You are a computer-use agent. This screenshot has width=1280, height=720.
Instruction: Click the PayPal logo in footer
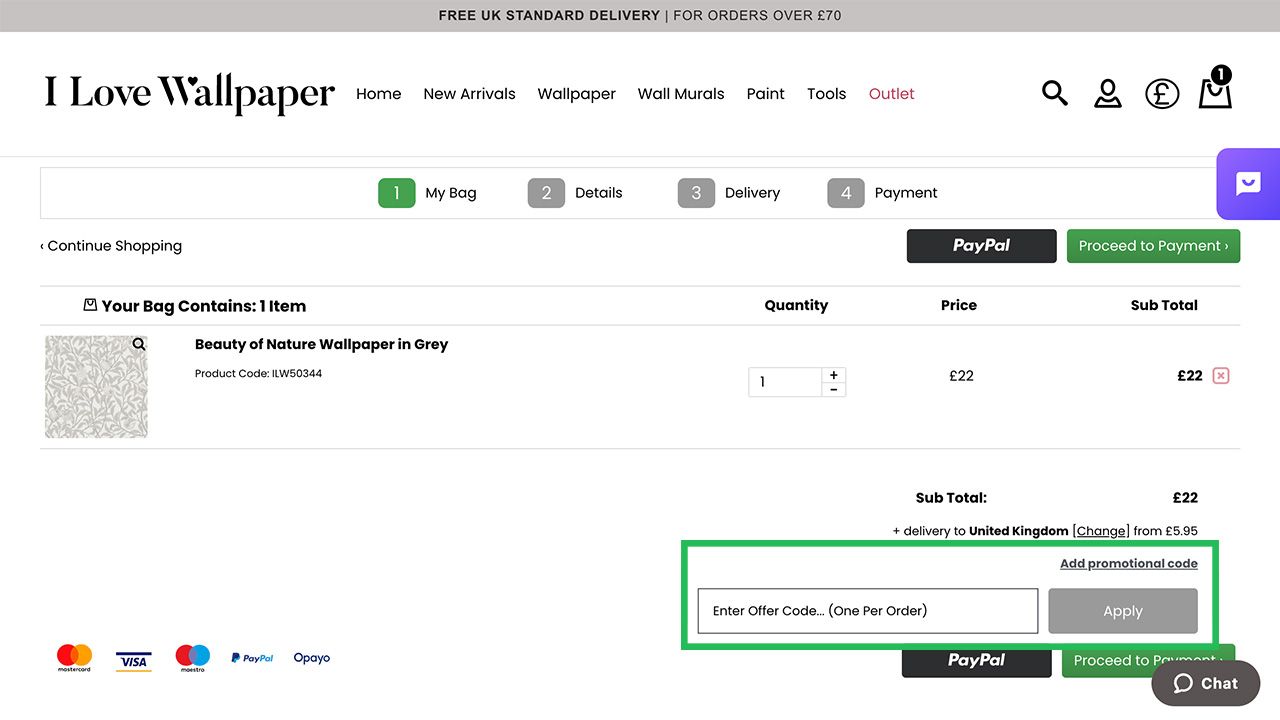tap(252, 658)
